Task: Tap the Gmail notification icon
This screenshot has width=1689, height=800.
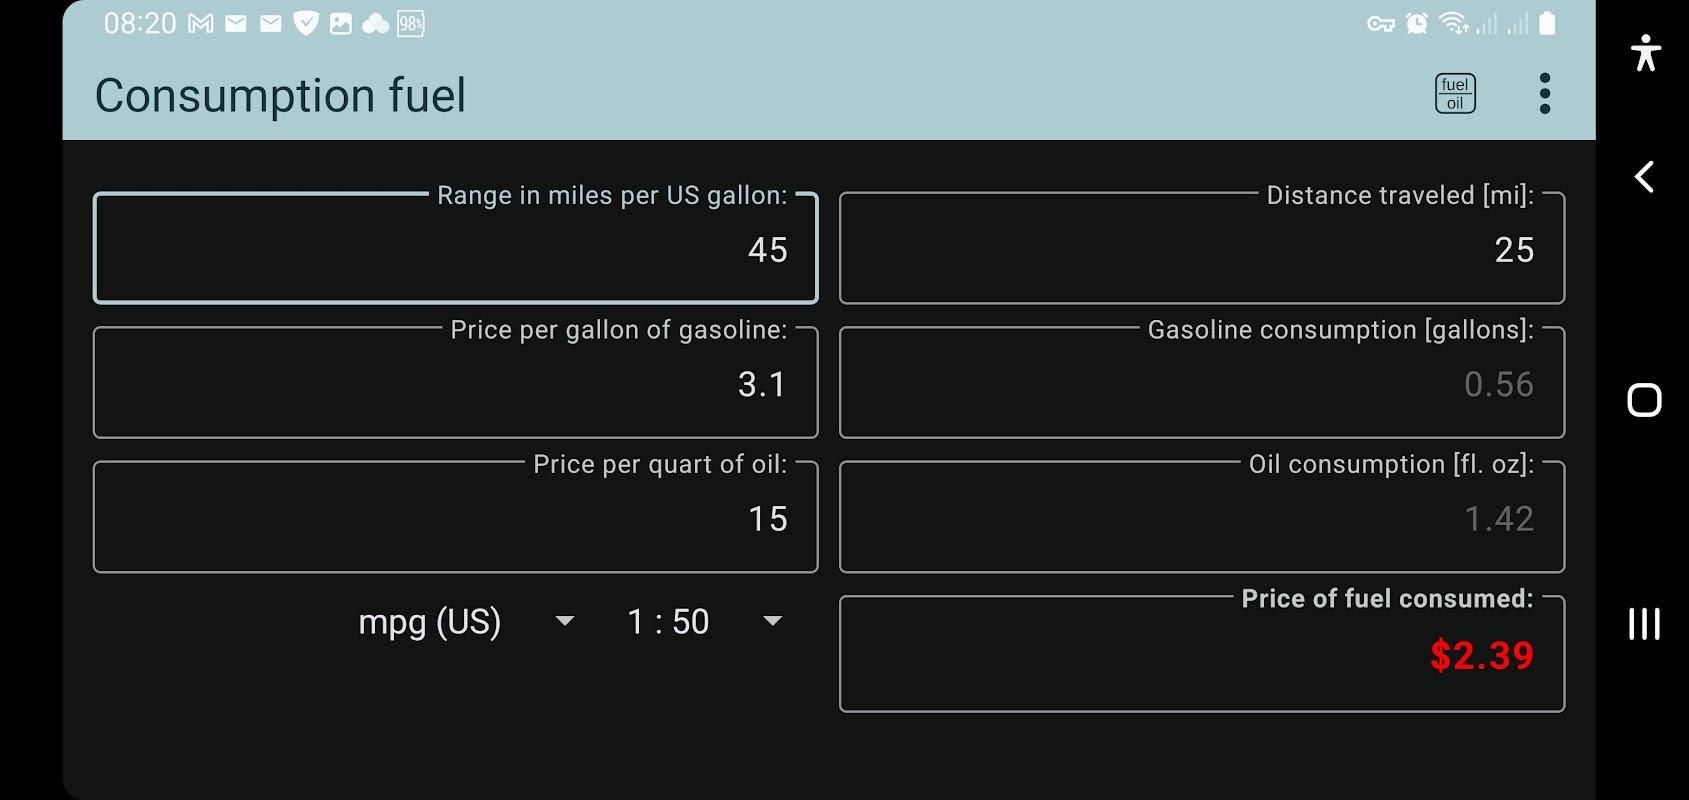Action: tap(201, 24)
